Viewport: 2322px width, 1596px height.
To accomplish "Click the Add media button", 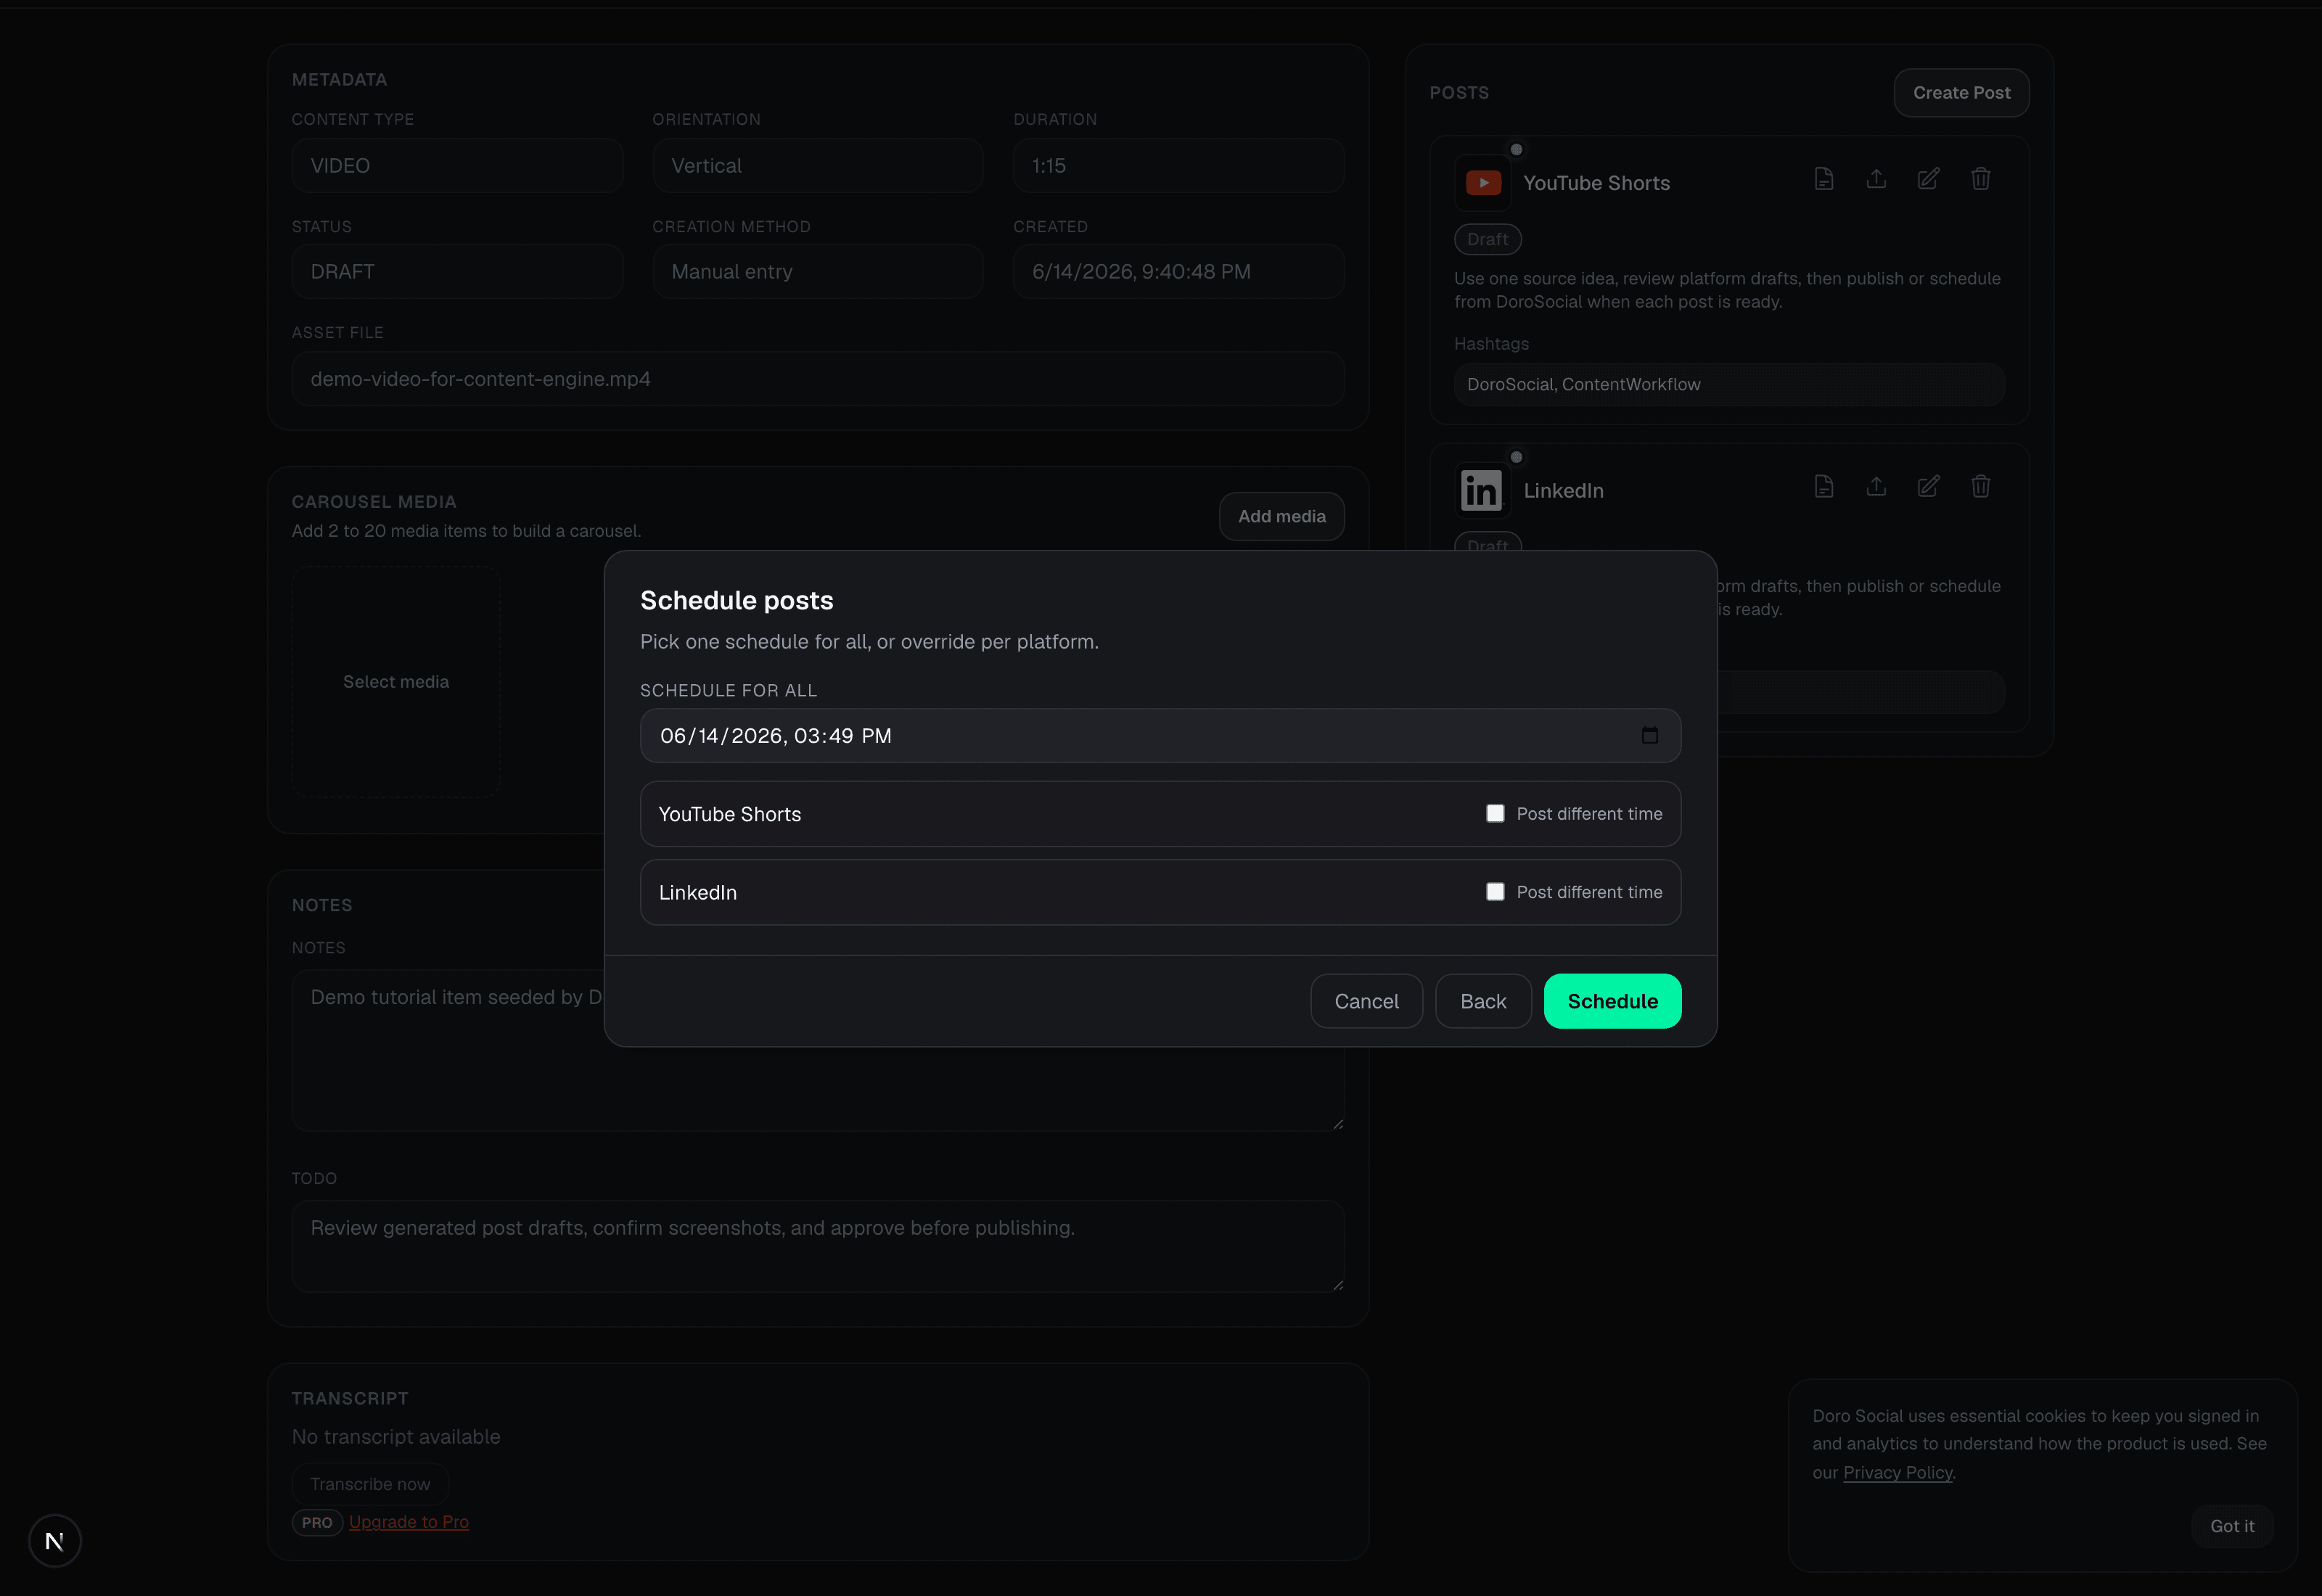I will [1281, 517].
